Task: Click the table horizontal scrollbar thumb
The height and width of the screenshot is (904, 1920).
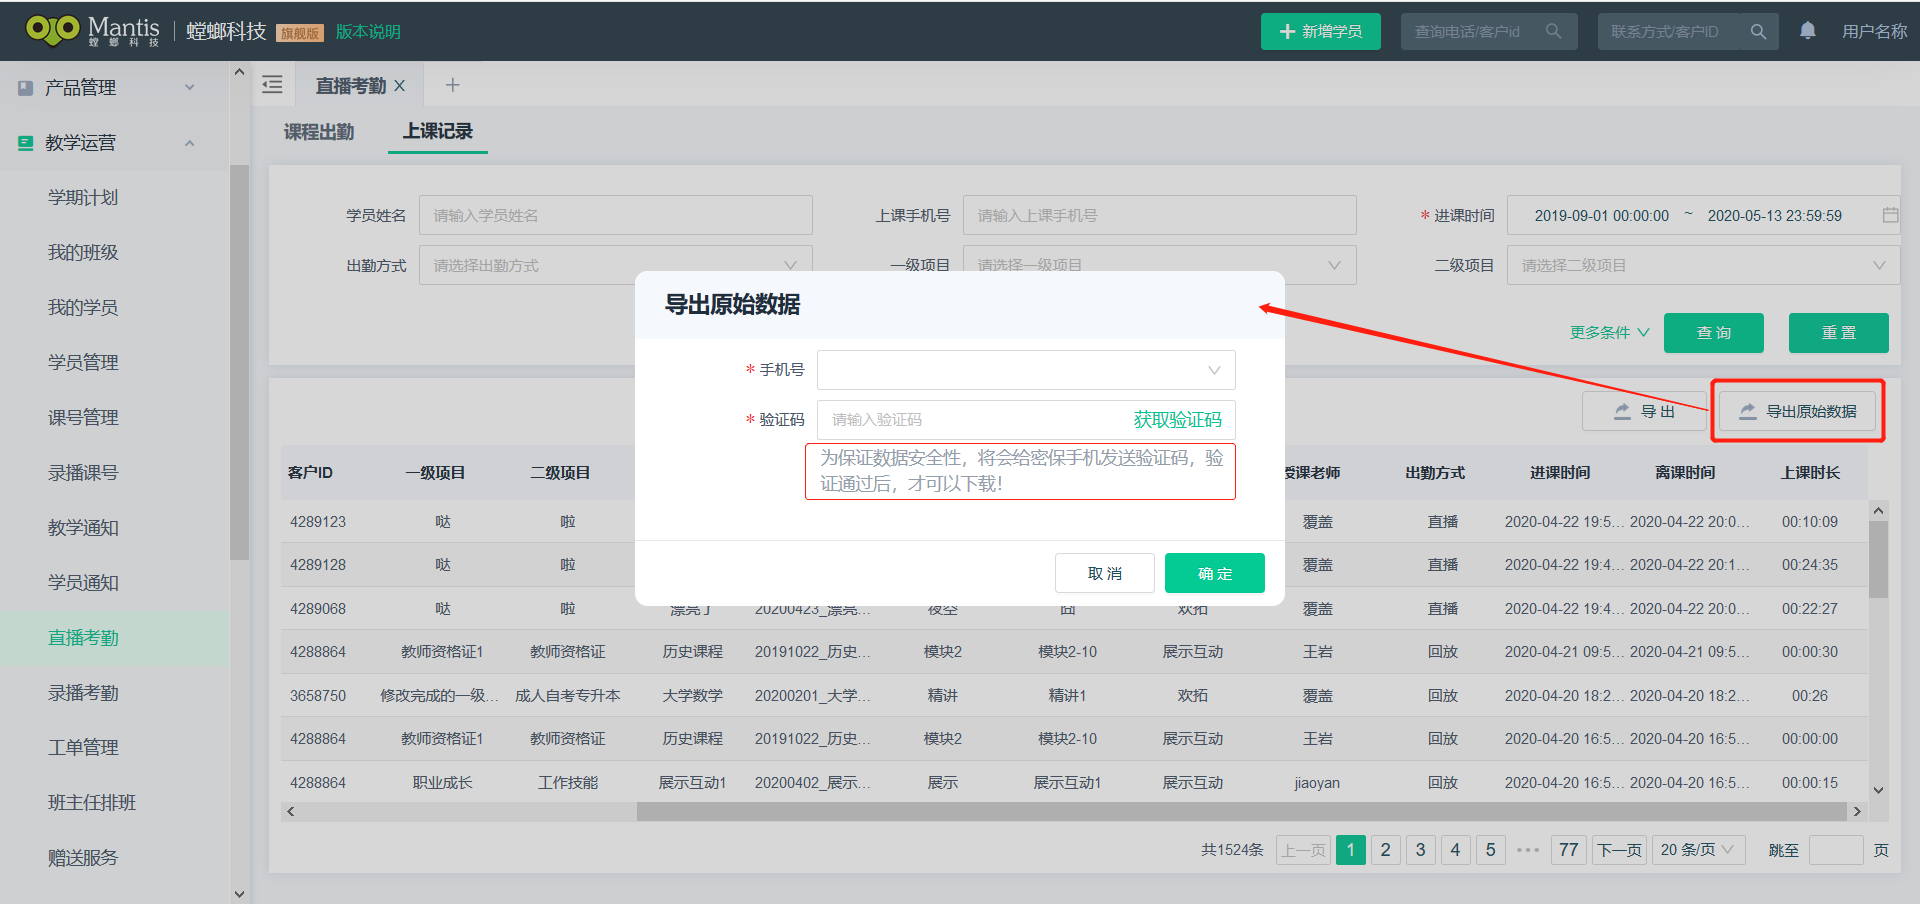Action: 1243,811
